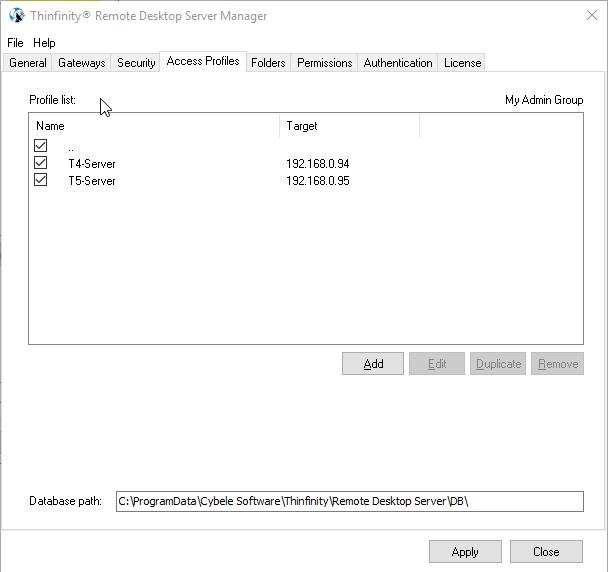The image size is (608, 572).
Task: Toggle the T4-Server profile checkbox
Action: pyautogui.click(x=41, y=163)
